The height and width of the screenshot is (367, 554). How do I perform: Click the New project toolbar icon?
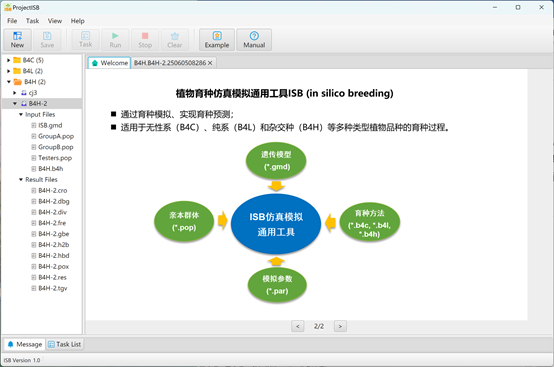17,40
